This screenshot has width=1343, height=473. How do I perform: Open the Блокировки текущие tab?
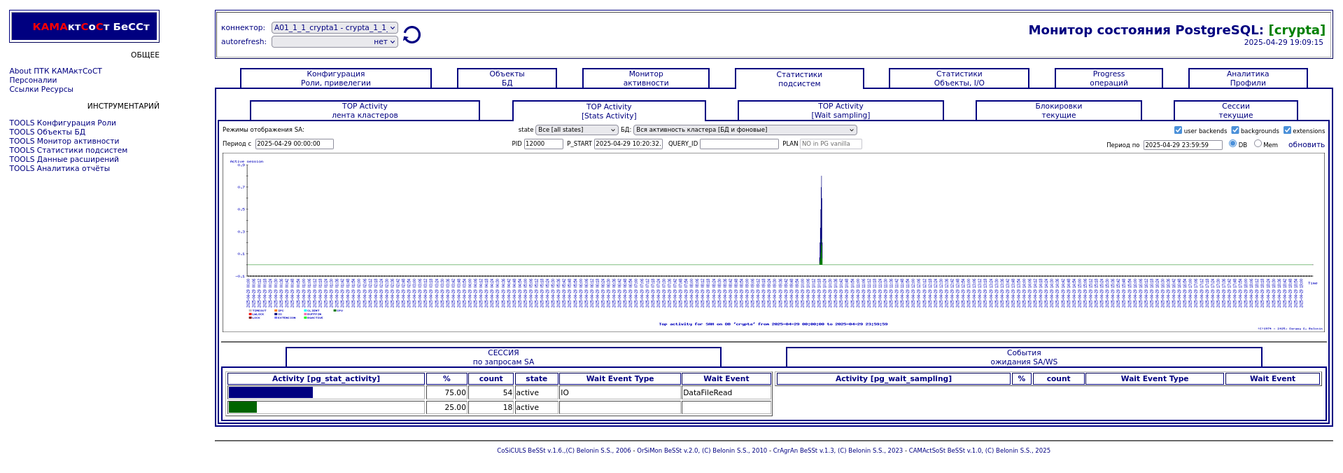click(1058, 110)
